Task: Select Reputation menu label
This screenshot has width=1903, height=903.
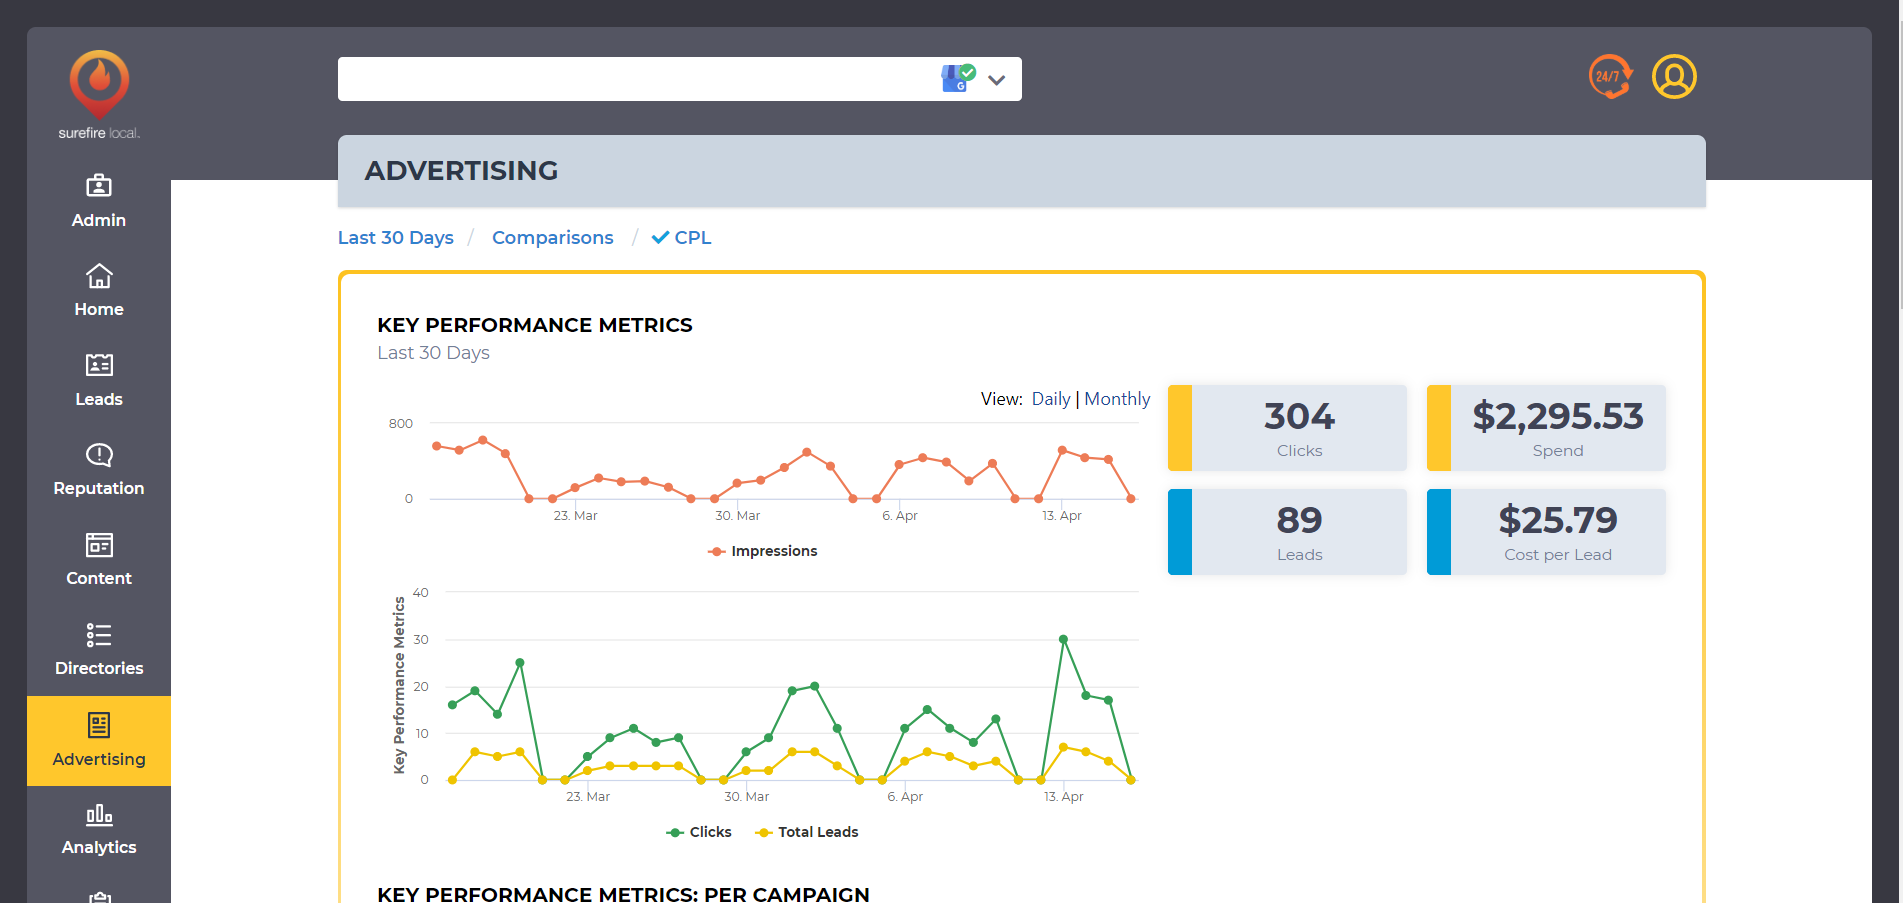Action: 99,489
